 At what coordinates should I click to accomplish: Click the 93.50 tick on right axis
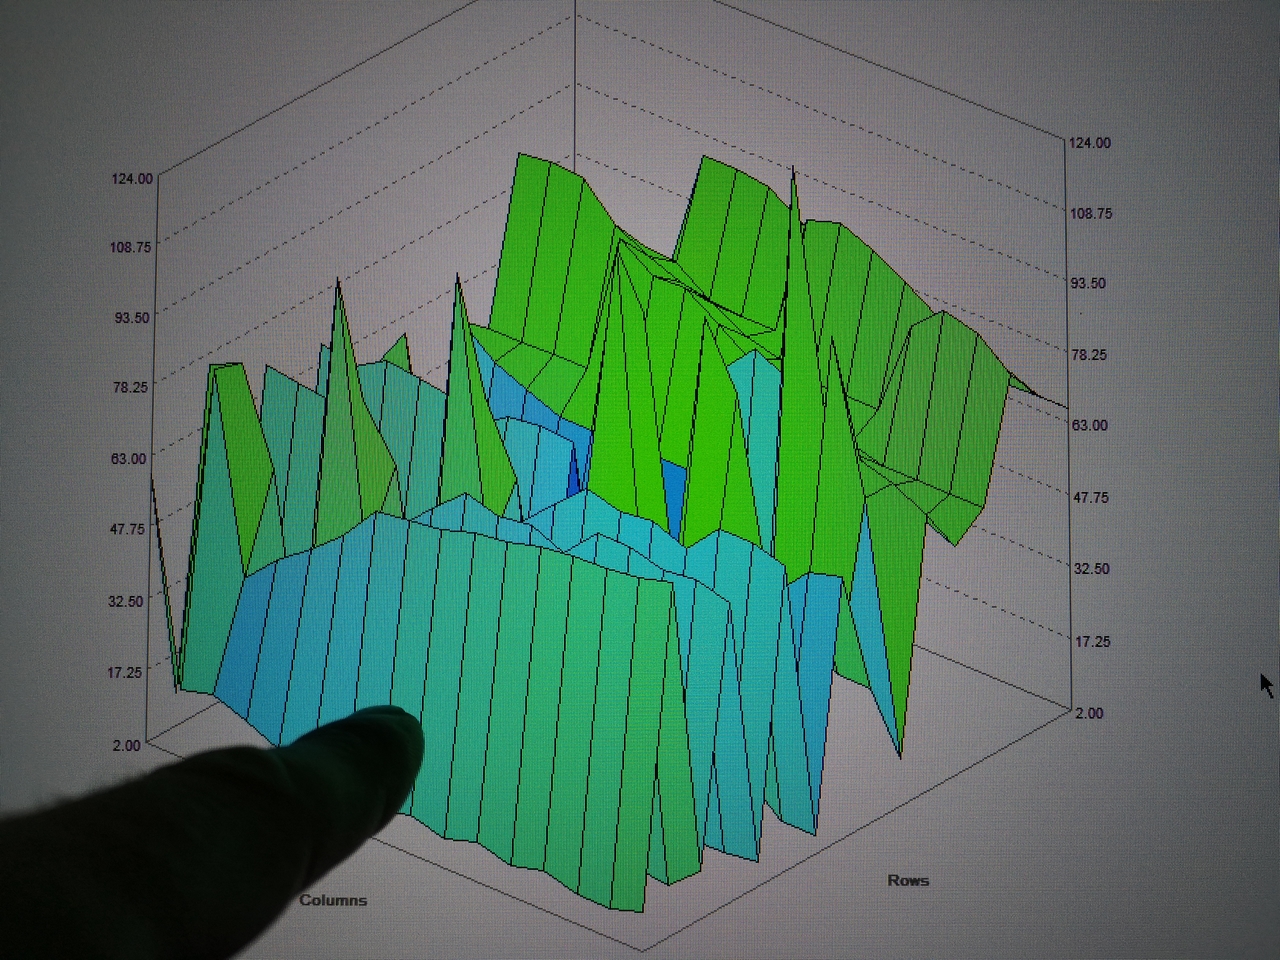[1089, 283]
